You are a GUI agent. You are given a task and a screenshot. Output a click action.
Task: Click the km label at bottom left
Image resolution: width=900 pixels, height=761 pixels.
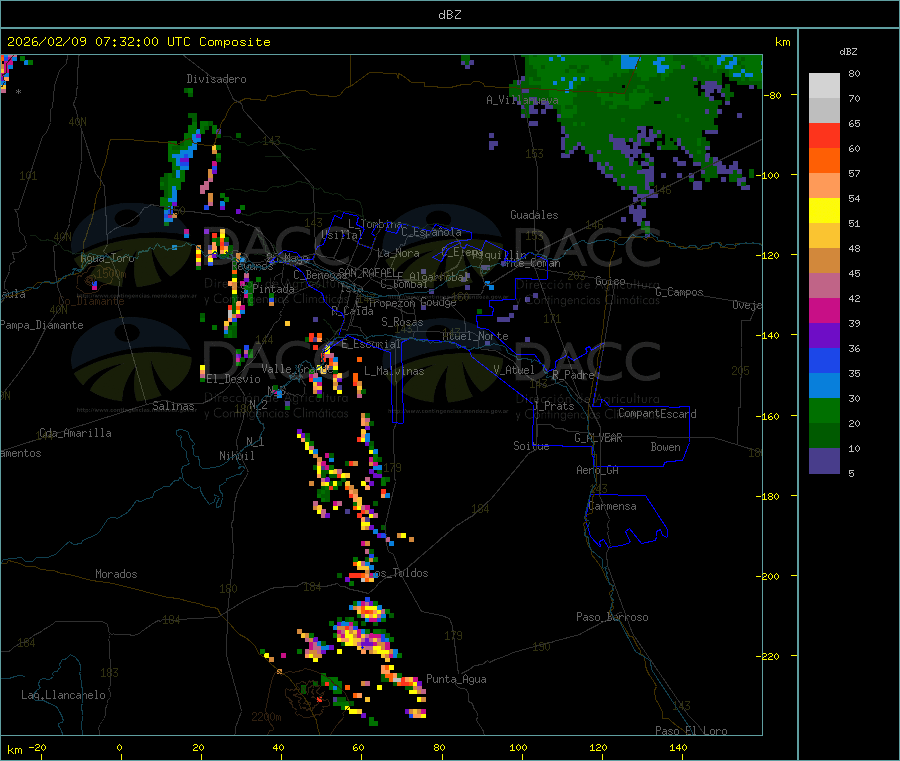pyautogui.click(x=15, y=750)
